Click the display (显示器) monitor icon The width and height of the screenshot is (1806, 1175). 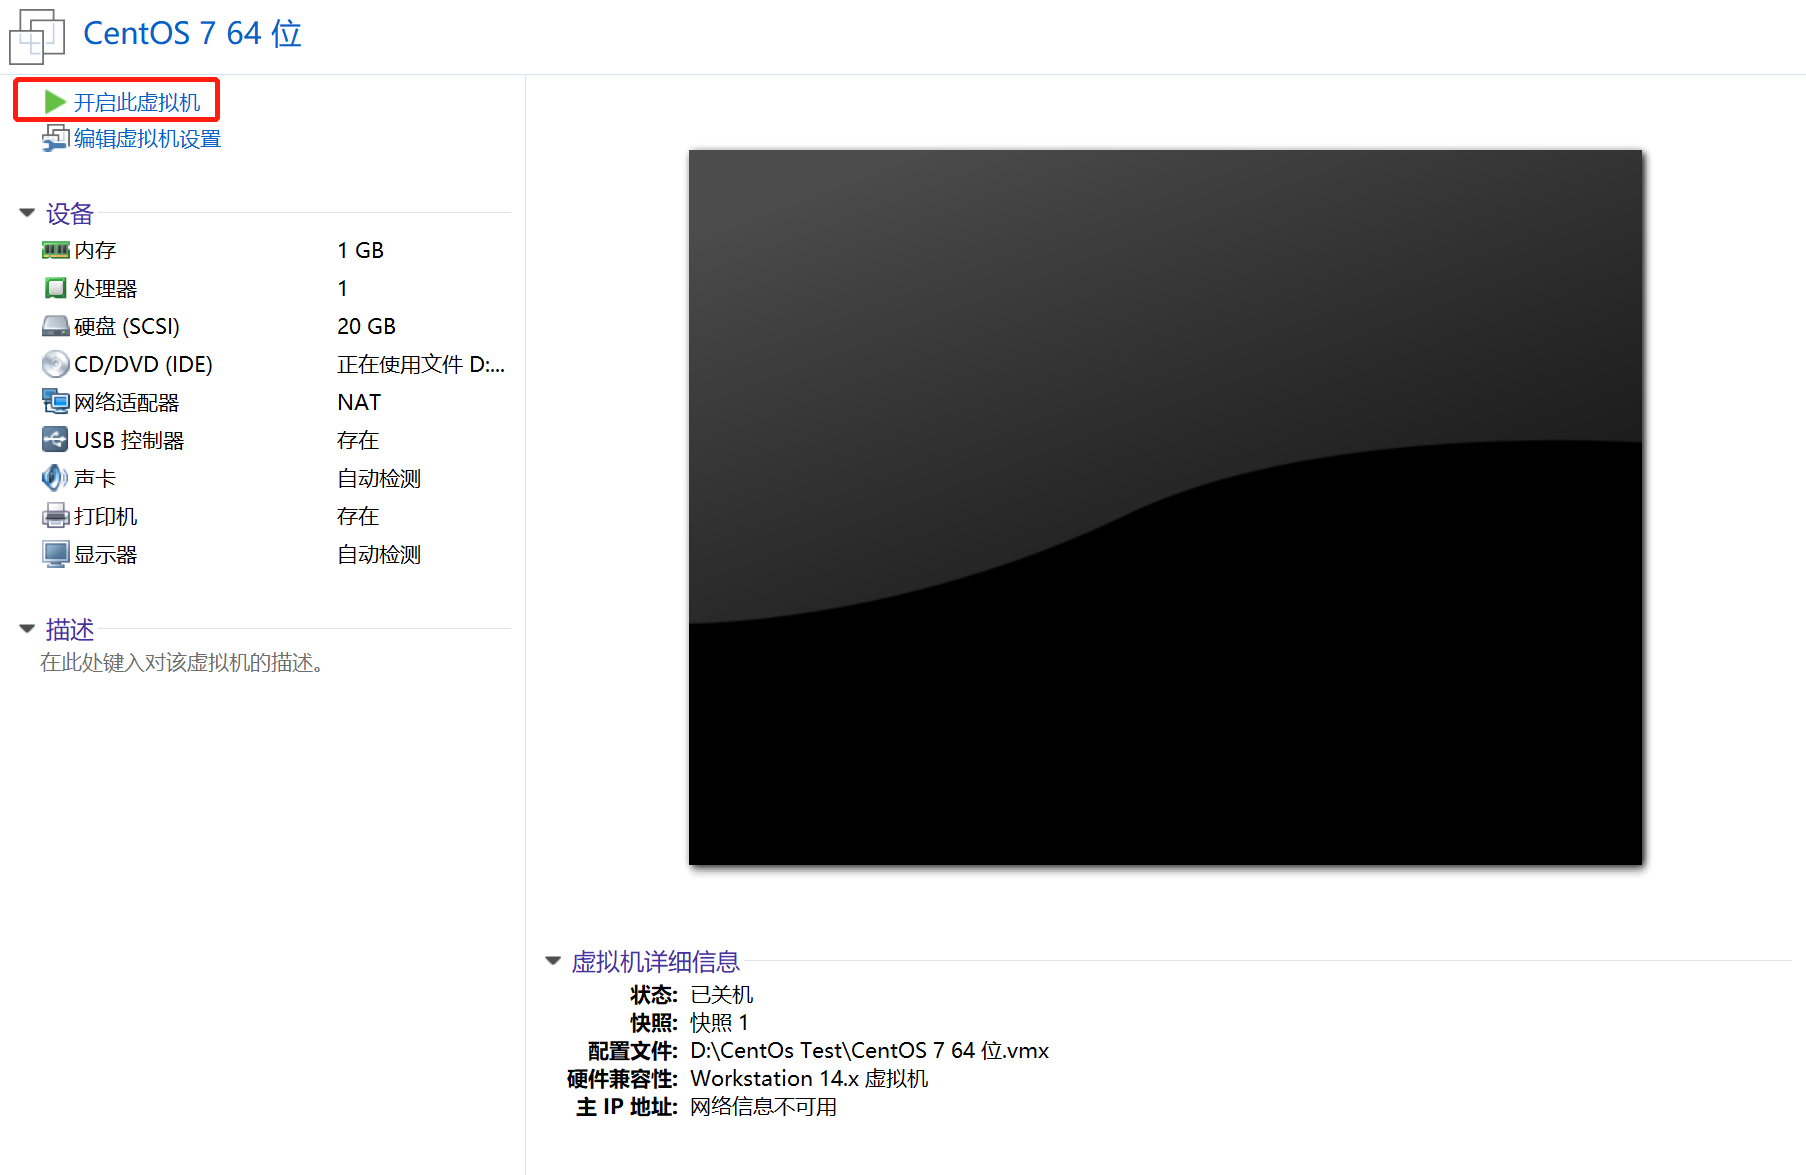(55, 554)
